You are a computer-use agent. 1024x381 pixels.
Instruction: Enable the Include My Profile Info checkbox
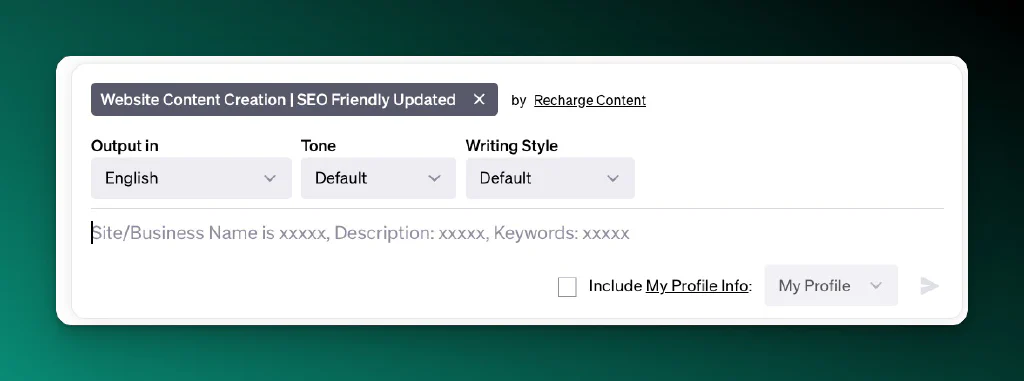(x=567, y=287)
